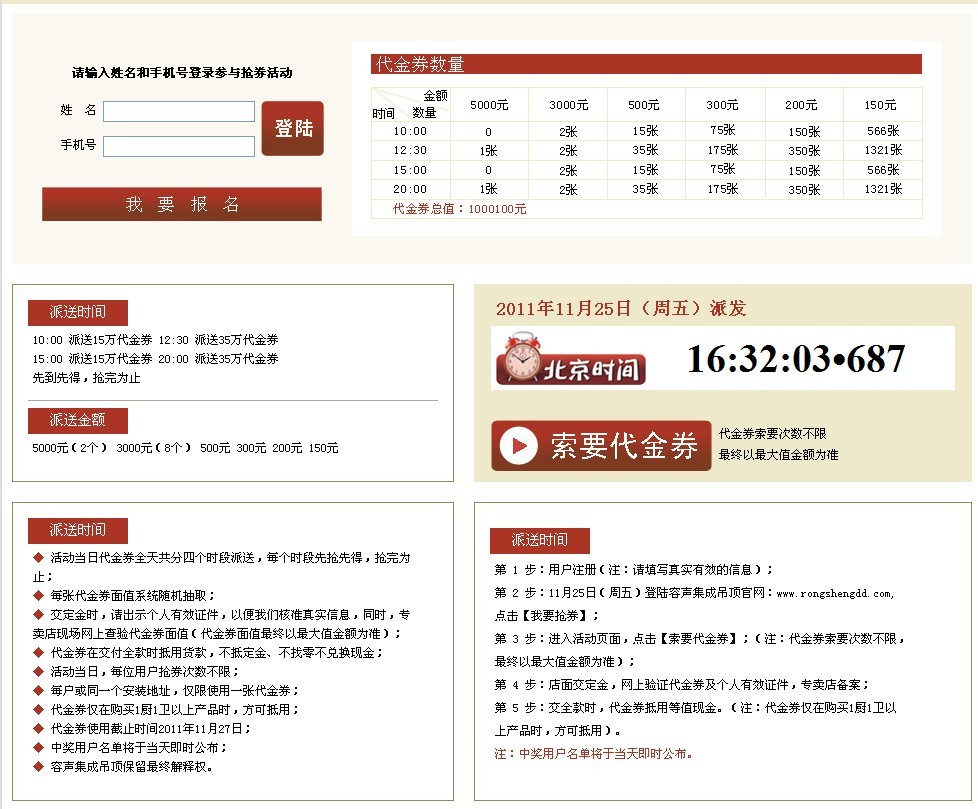
Task: Click the red note 注：中奖用户名单将于当天即时公布
Action: point(594,754)
